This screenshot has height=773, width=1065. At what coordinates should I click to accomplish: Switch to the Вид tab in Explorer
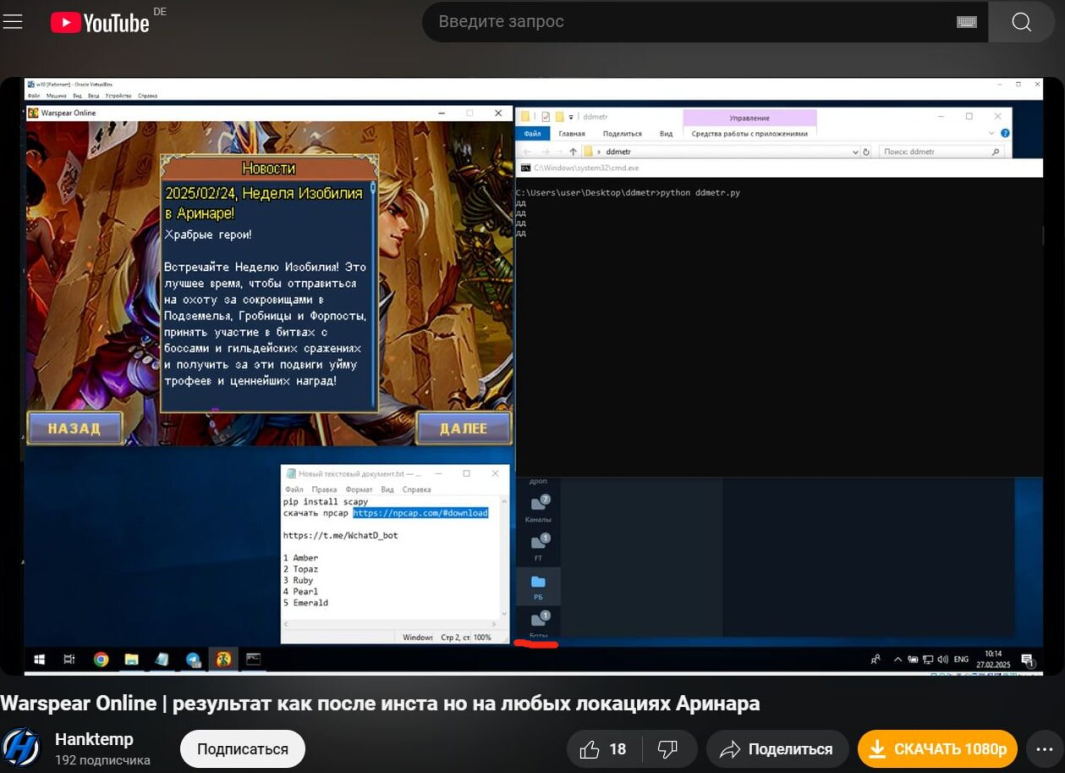pos(666,133)
